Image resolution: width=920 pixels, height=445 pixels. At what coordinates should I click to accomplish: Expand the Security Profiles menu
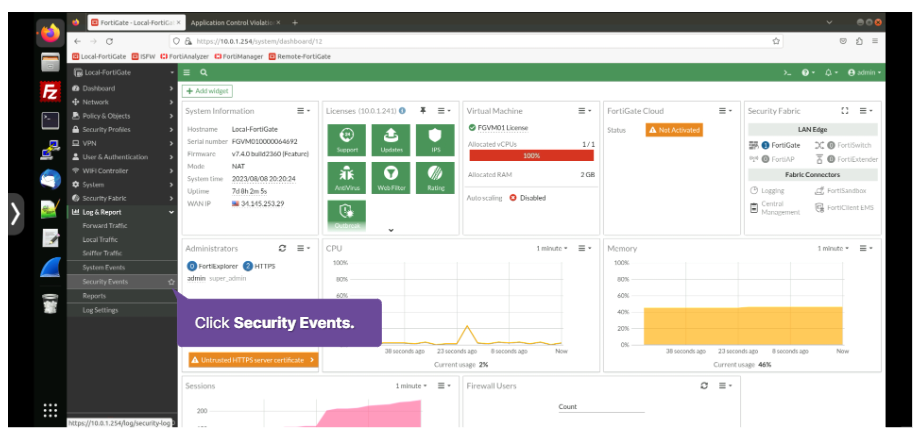pyautogui.click(x=123, y=130)
